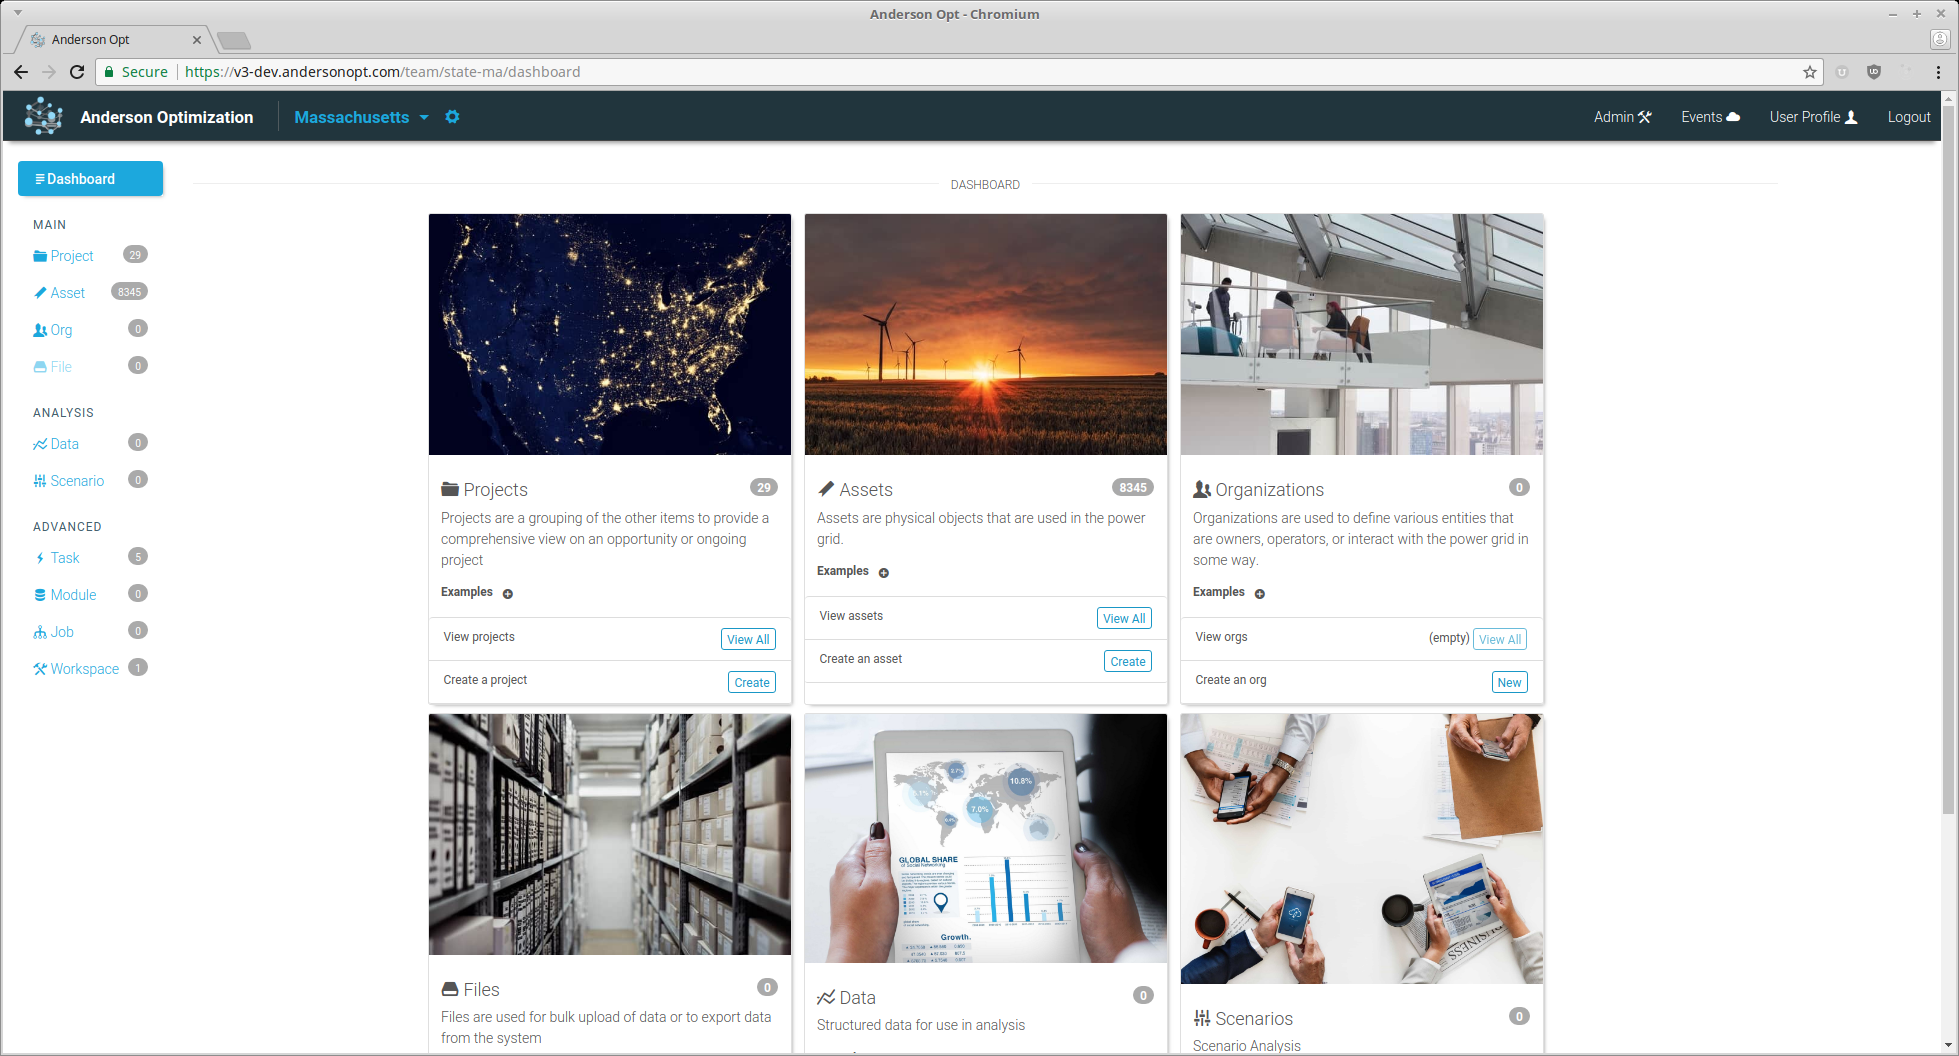Image resolution: width=1959 pixels, height=1056 pixels.
Task: Click Create to add an asset
Action: [x=1128, y=661]
